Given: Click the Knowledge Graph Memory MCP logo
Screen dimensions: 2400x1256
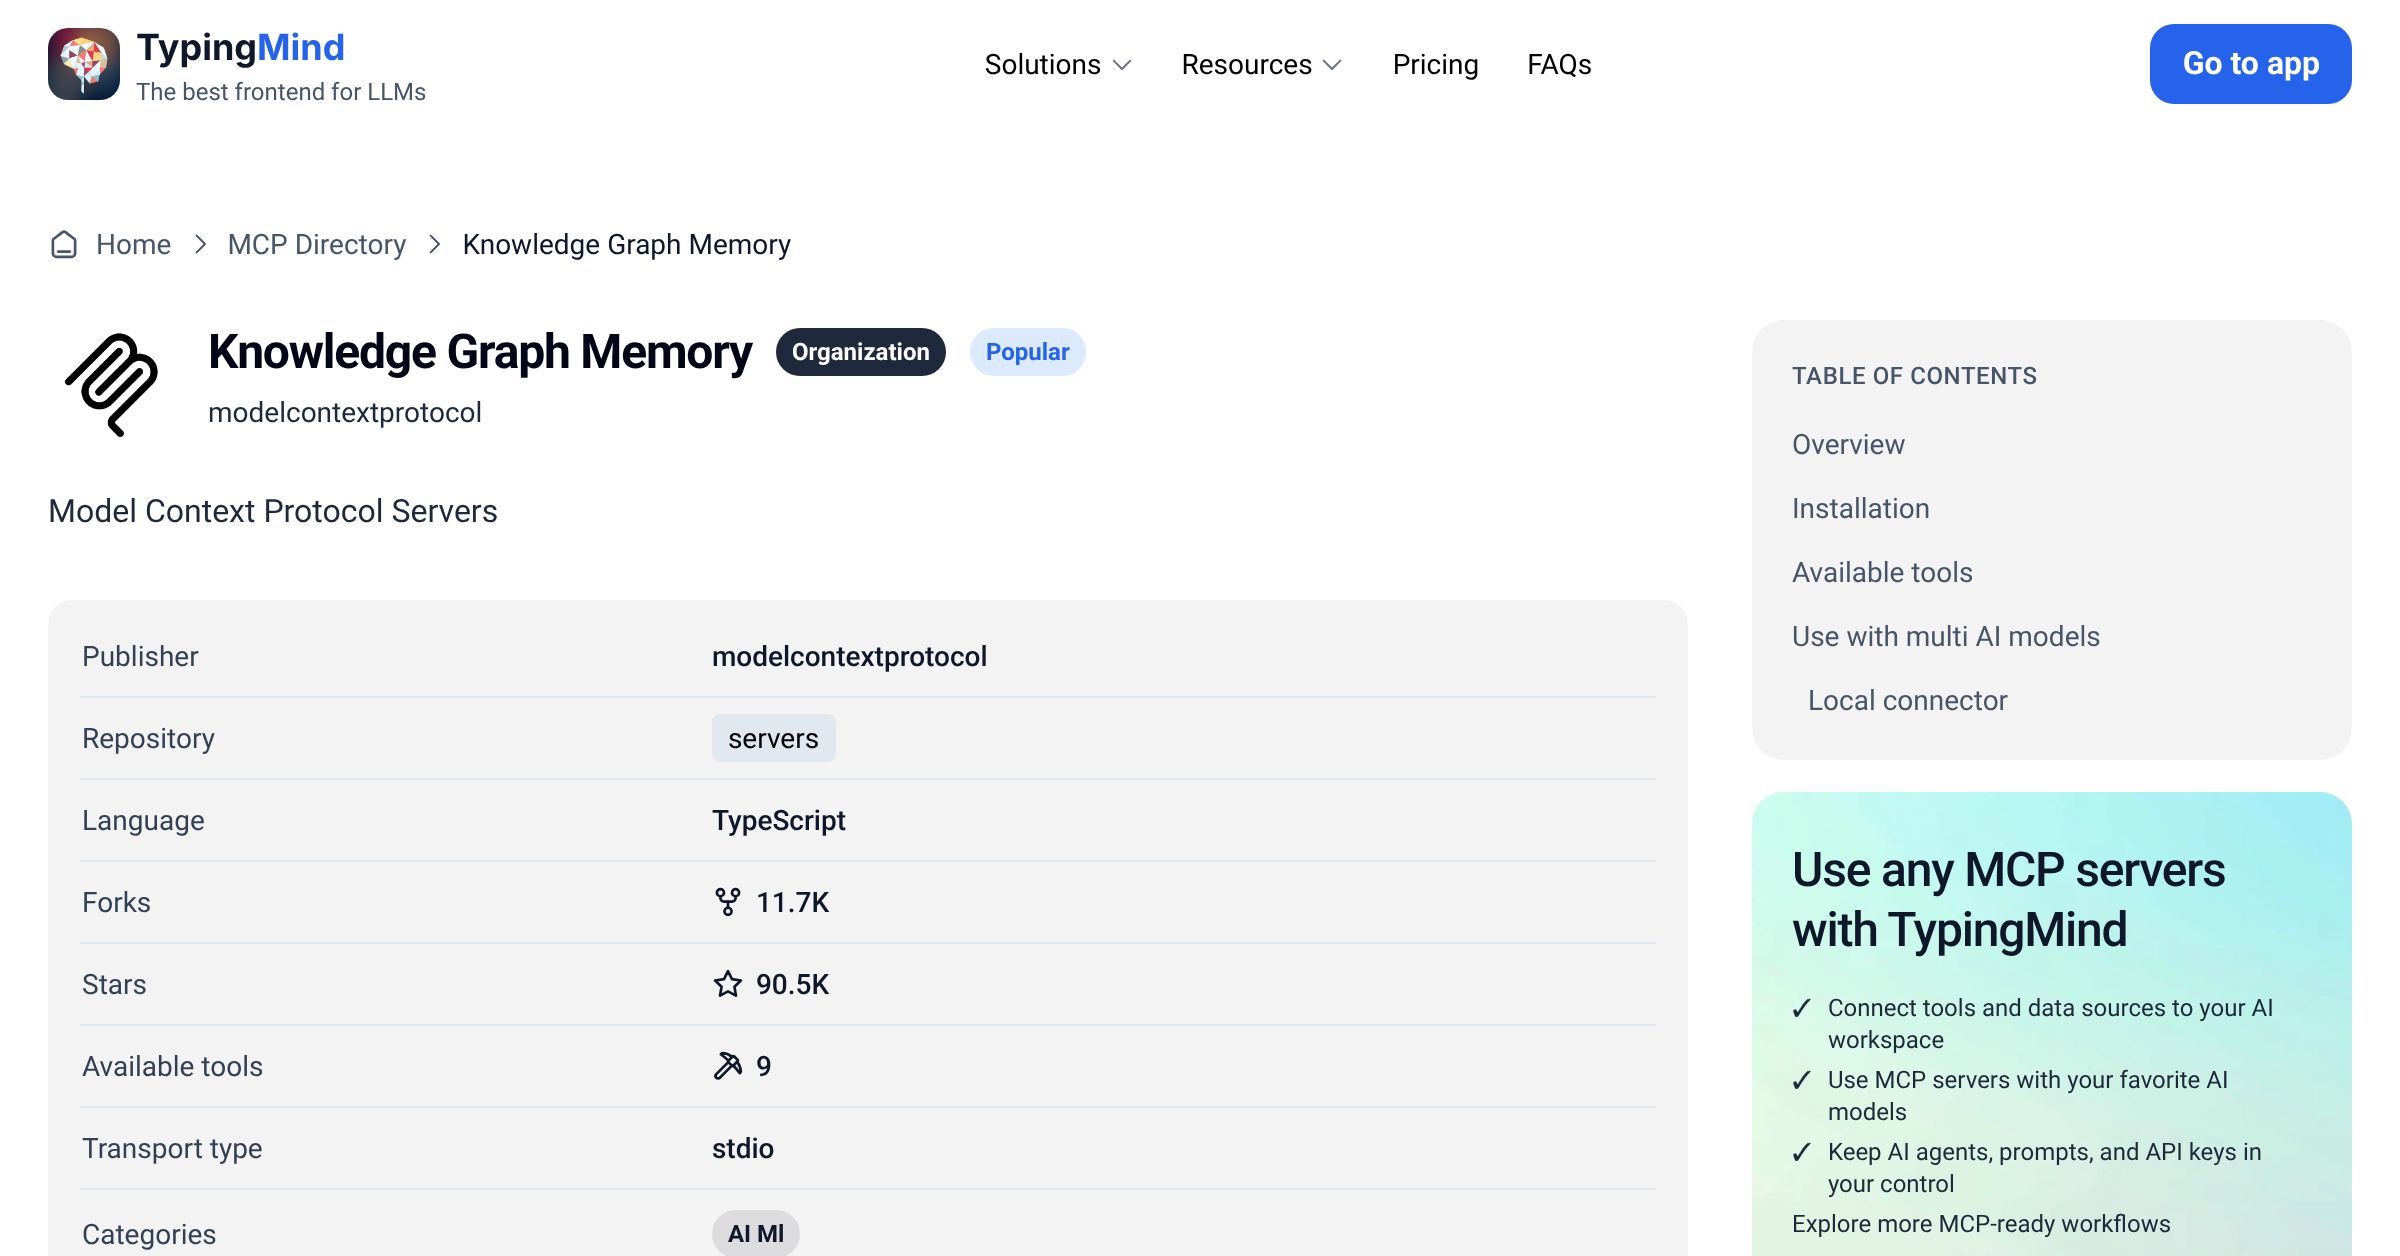Looking at the screenshot, I should [x=112, y=384].
